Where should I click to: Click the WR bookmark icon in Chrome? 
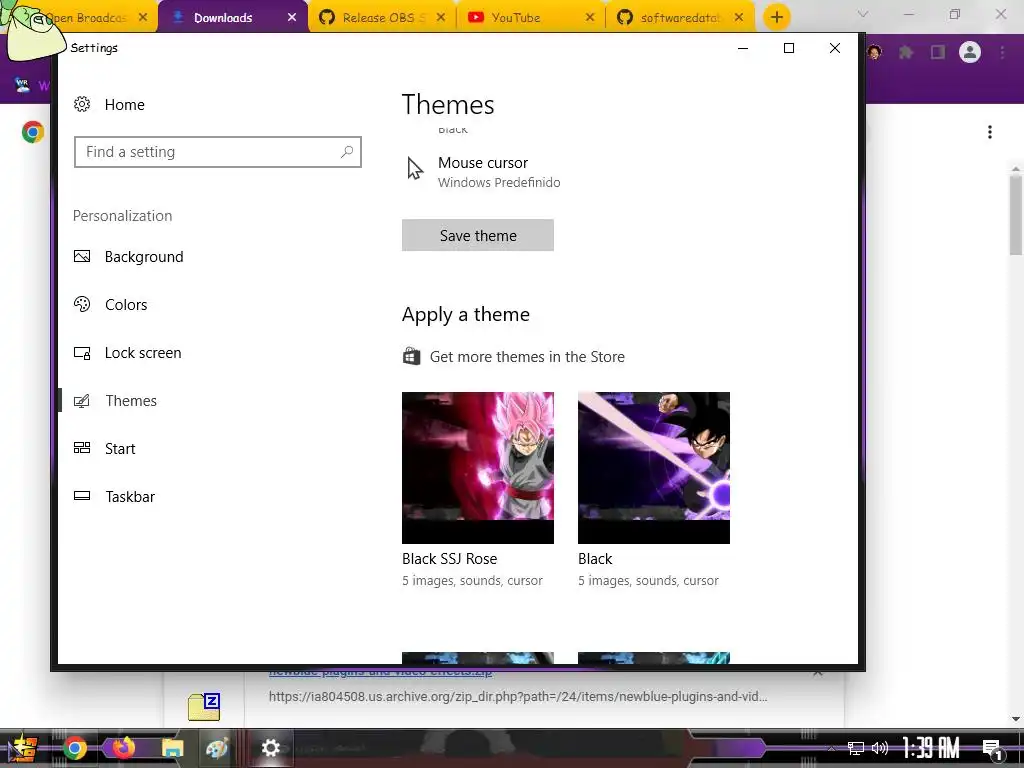point(22,85)
